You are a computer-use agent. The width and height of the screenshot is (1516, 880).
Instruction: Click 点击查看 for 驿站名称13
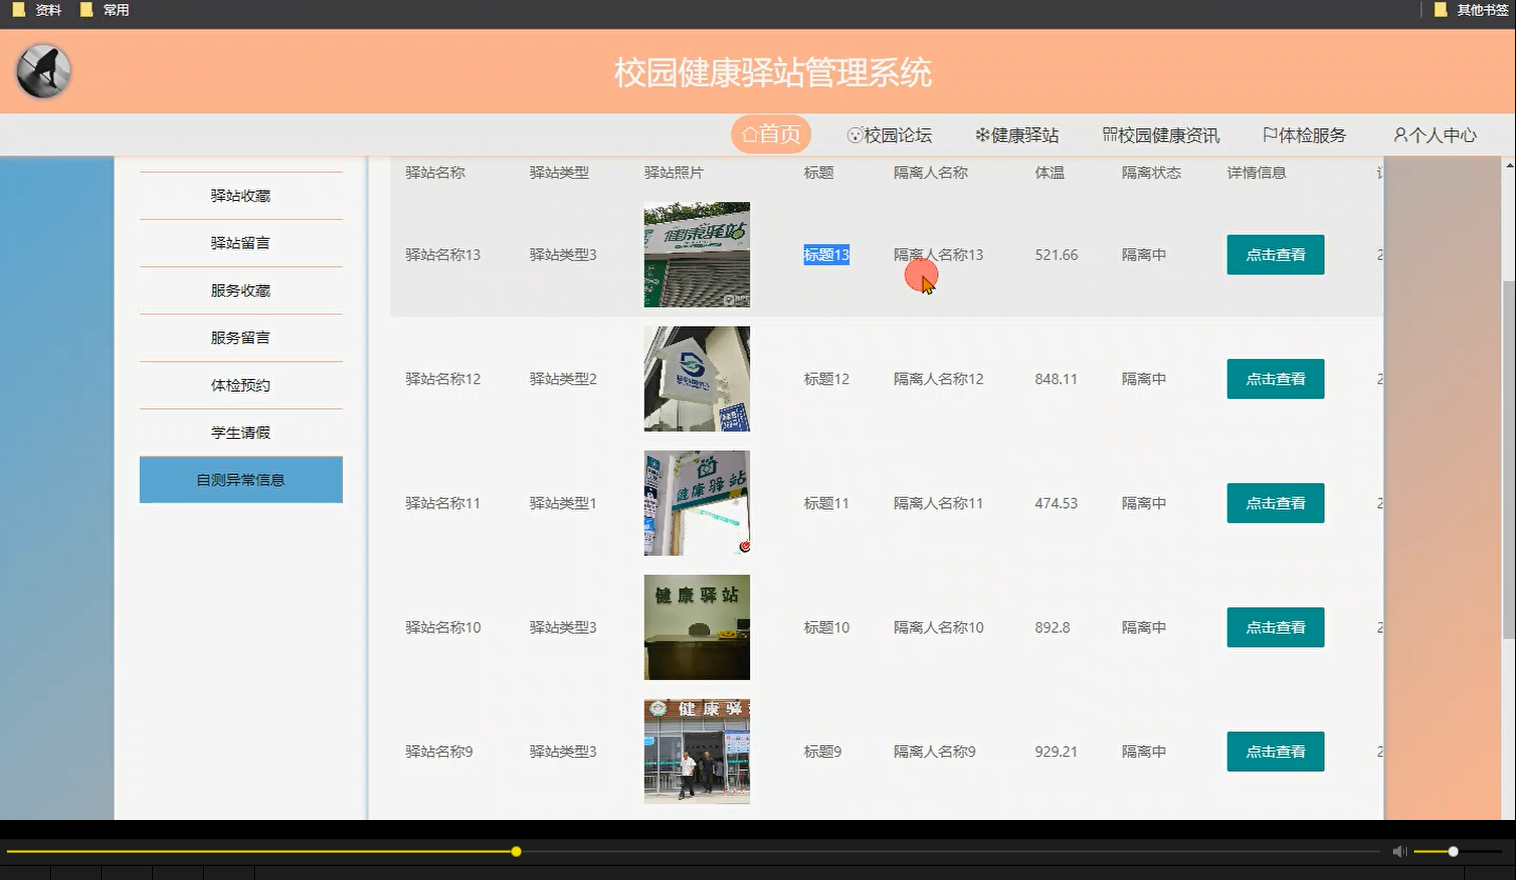click(1275, 254)
